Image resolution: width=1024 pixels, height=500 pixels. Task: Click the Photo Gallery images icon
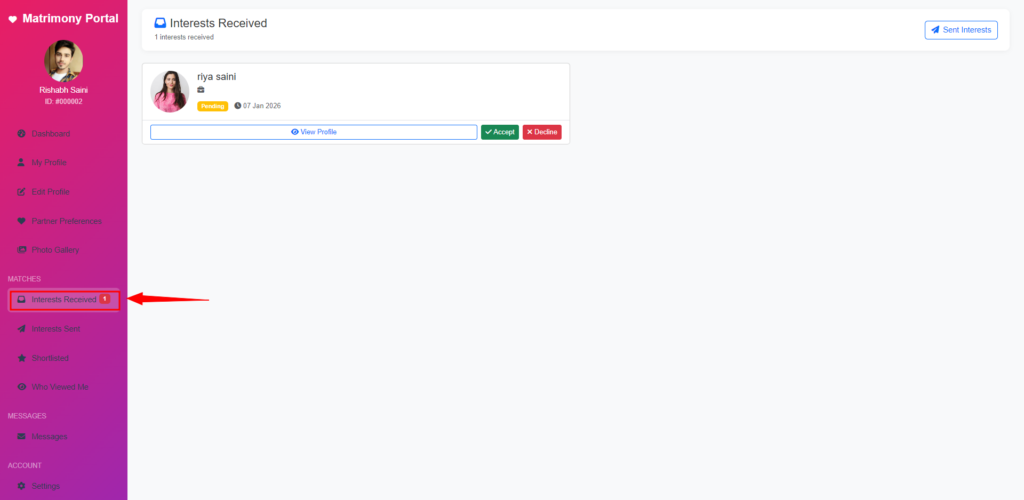tap(21, 250)
